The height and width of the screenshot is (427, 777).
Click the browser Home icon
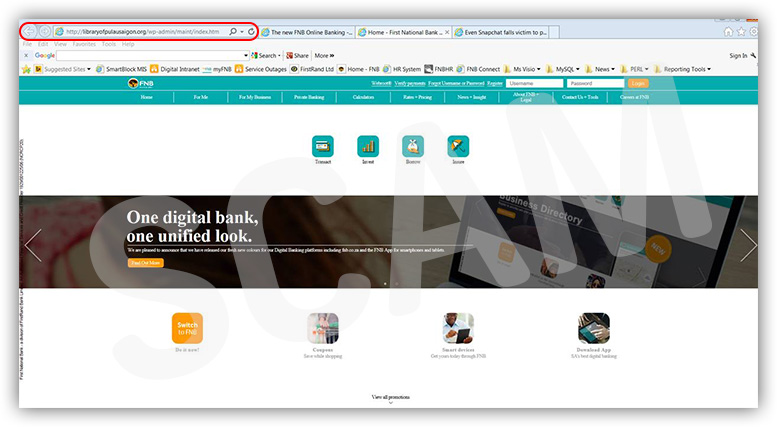pos(728,32)
